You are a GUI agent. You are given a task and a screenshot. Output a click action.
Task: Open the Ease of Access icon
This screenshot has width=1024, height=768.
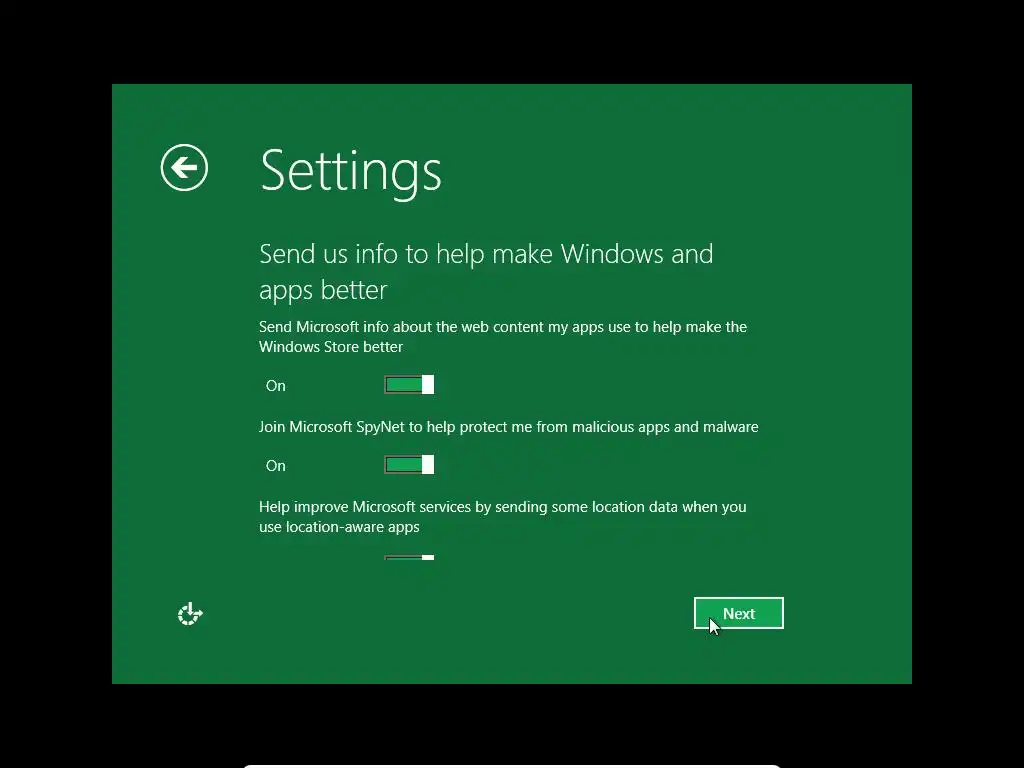[190, 614]
